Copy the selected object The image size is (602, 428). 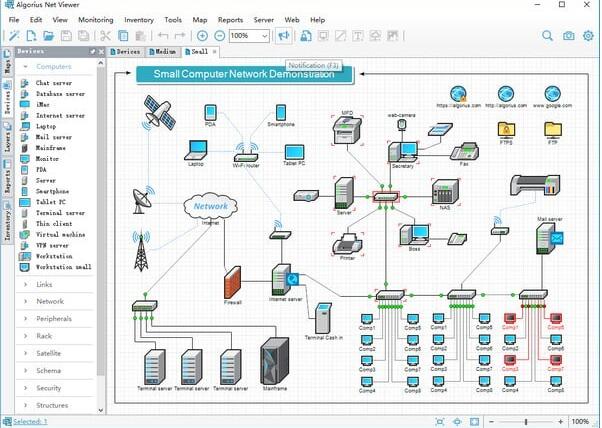[x=123, y=36]
